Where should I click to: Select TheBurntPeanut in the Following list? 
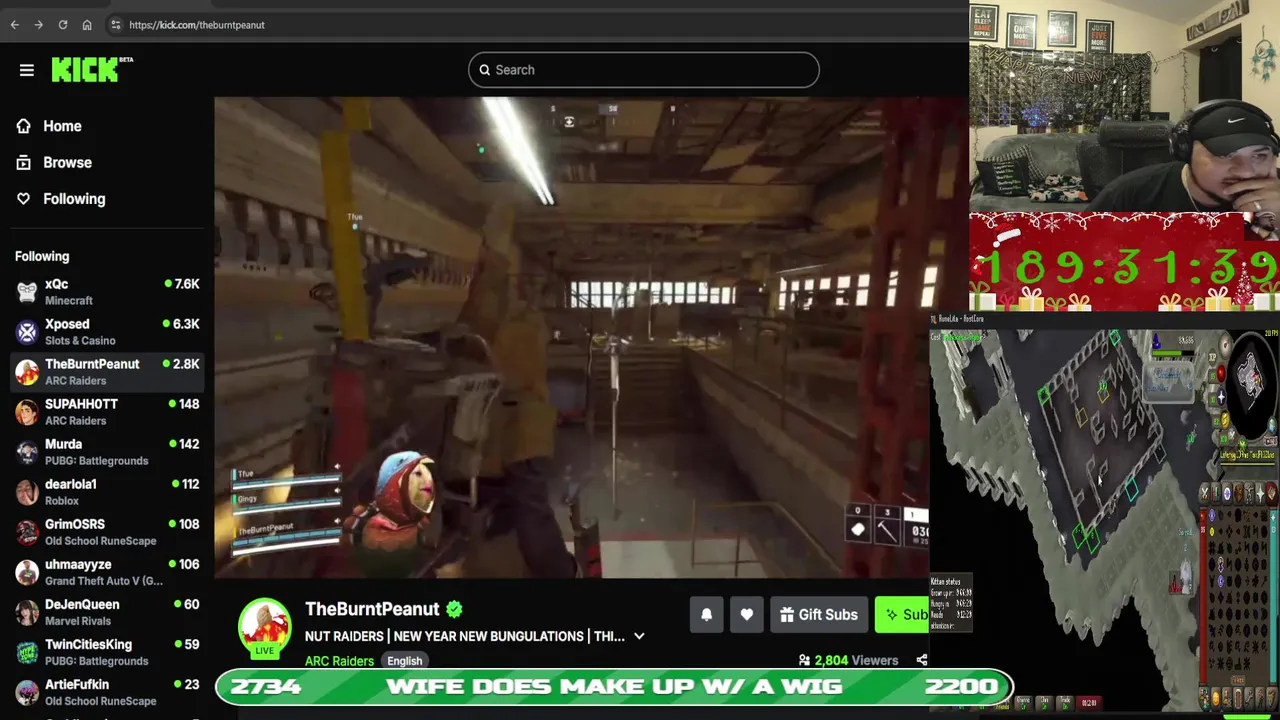tap(107, 372)
